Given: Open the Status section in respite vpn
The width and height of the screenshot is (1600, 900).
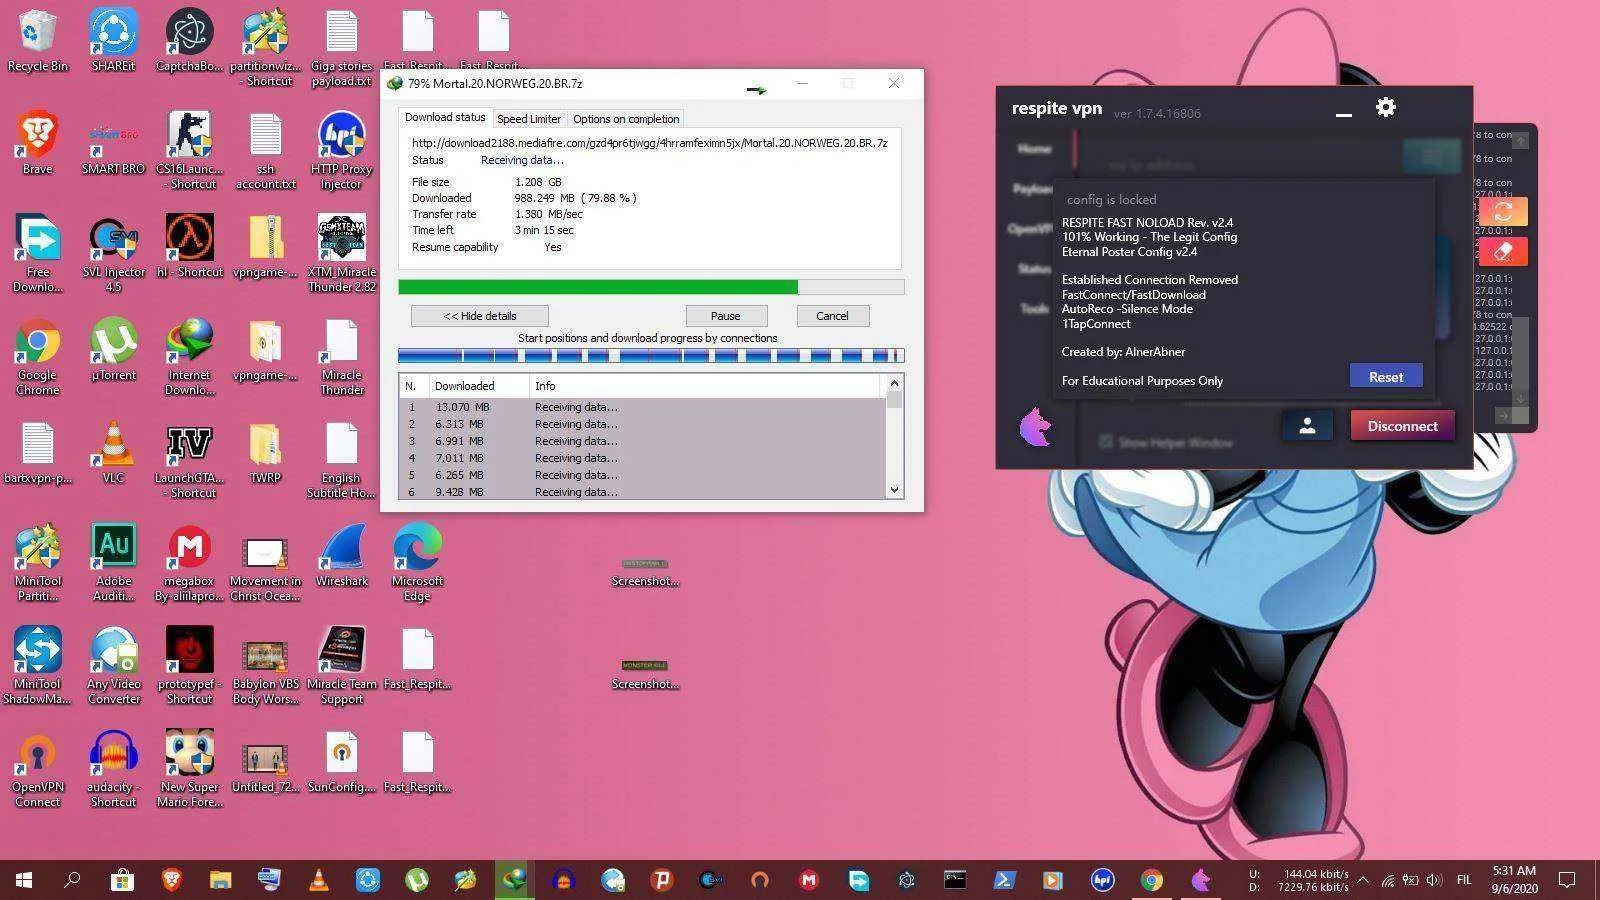Looking at the screenshot, I should pyautogui.click(x=1034, y=268).
